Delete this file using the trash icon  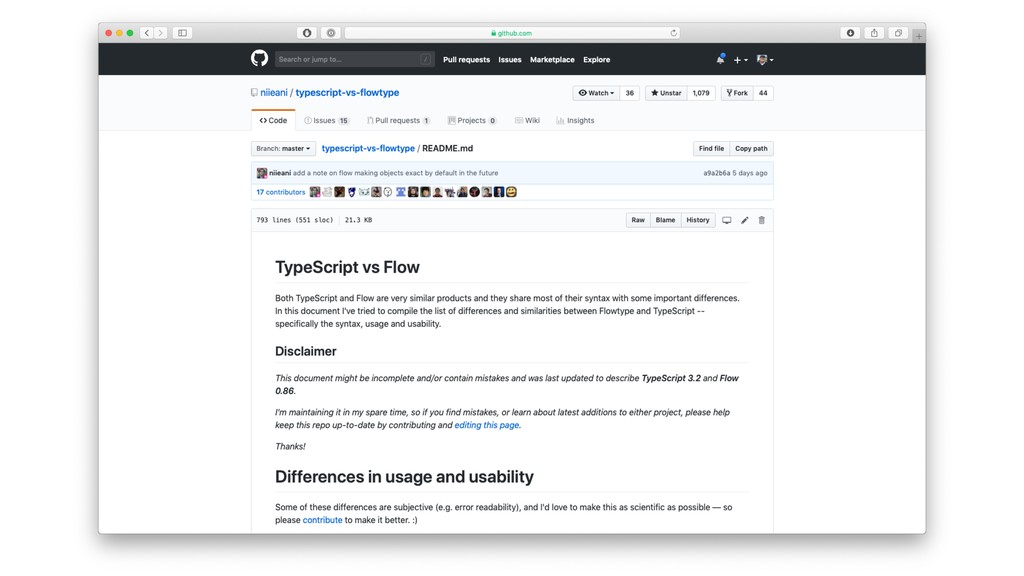pyautogui.click(x=761, y=220)
